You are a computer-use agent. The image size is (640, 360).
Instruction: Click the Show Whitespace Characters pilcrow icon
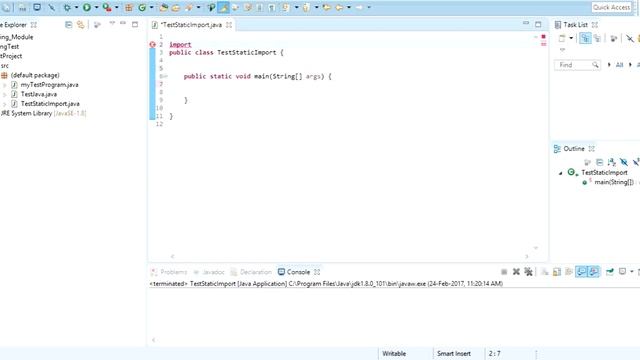coord(271,7)
